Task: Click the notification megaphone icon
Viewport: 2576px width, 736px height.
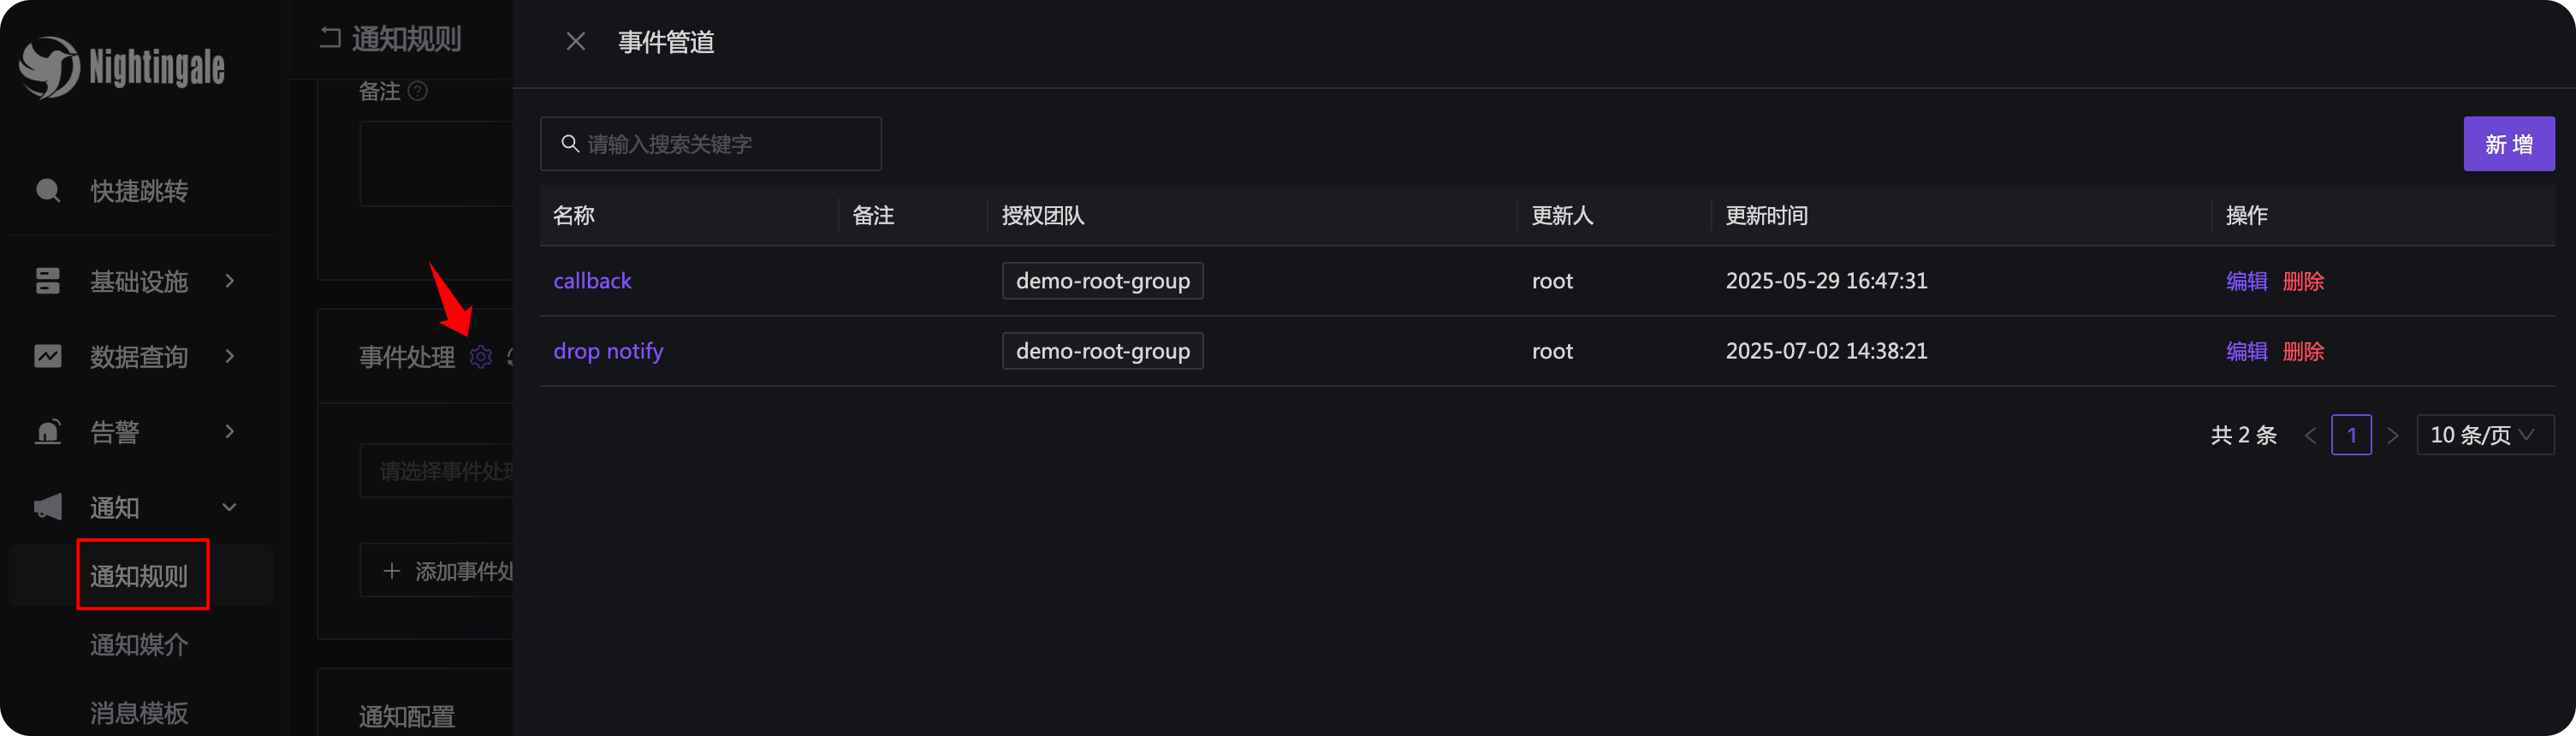Action: click(x=48, y=507)
